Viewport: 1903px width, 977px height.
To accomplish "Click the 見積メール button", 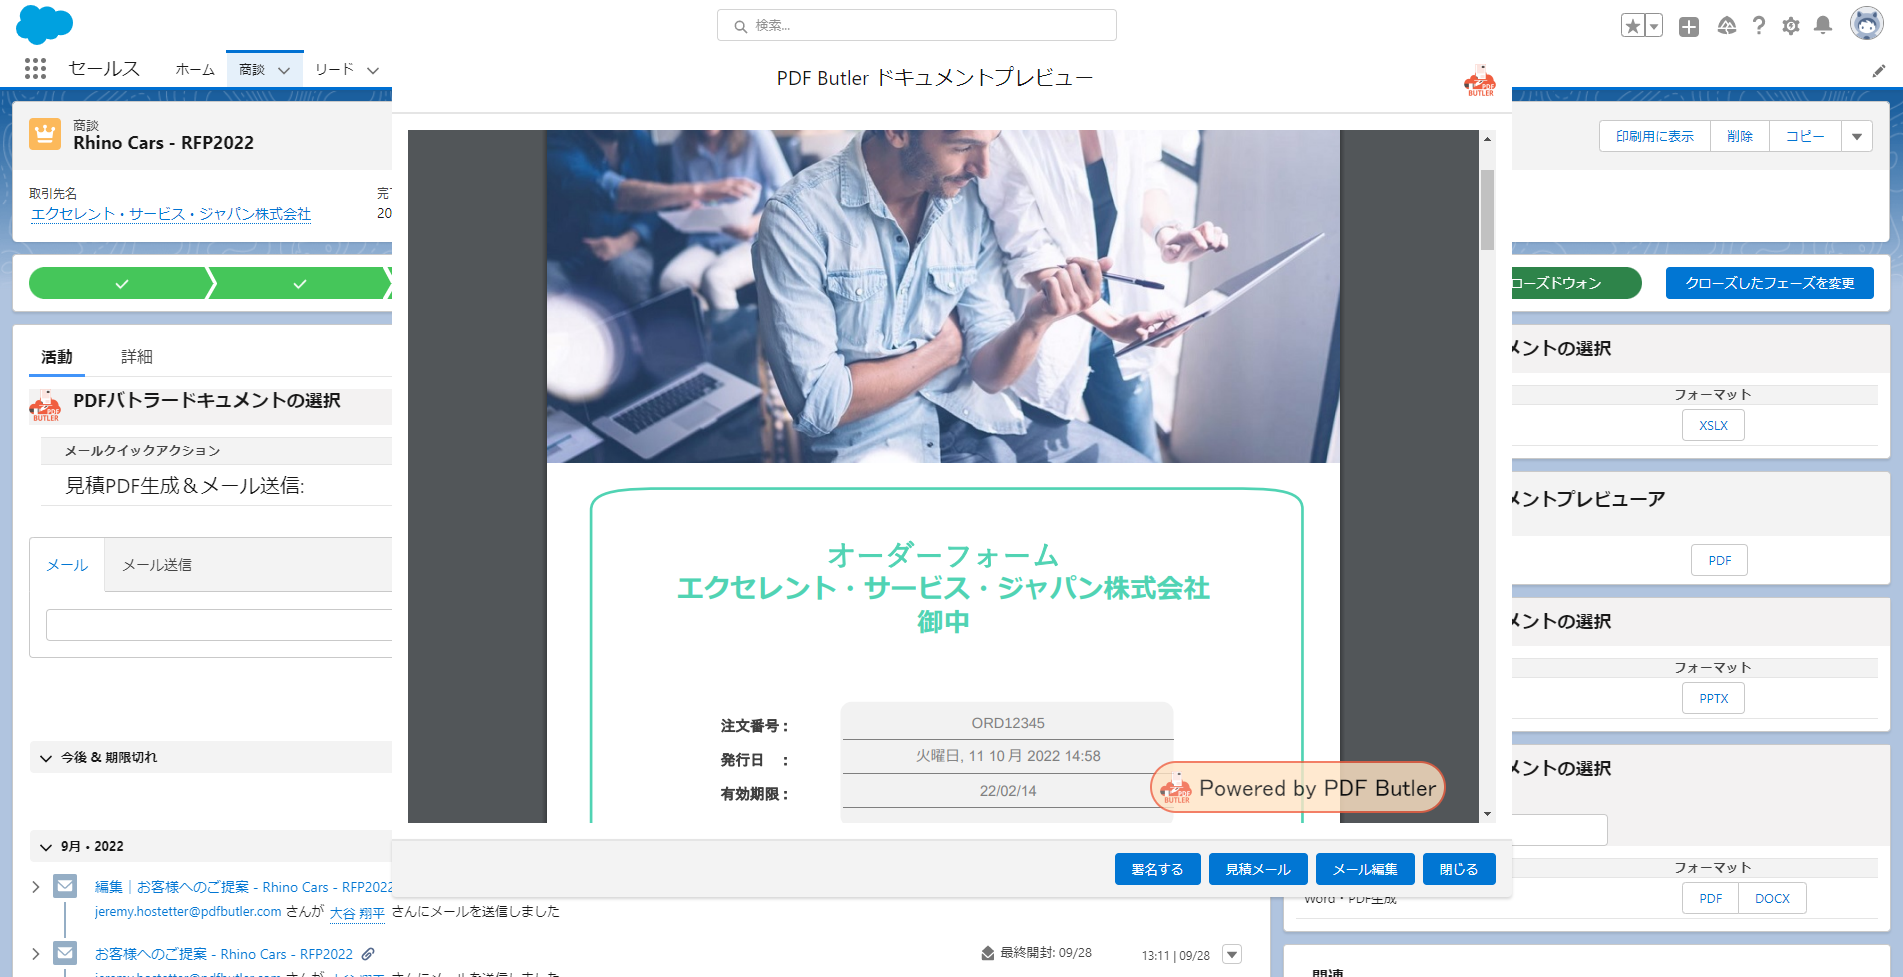I will coord(1258,869).
